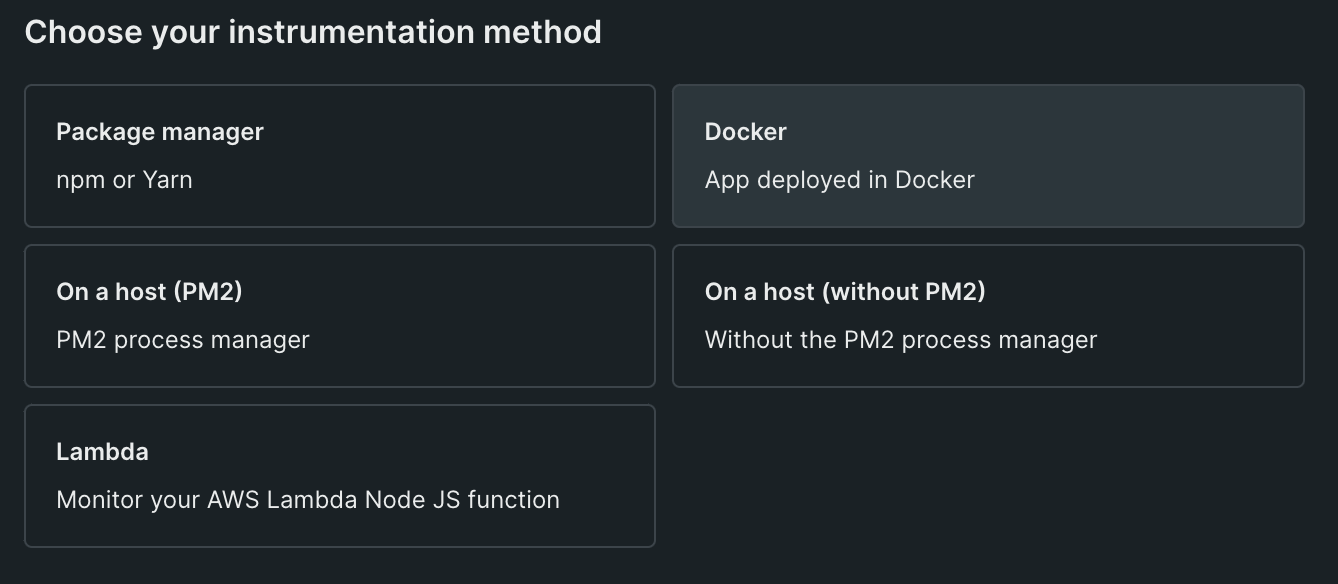Viewport: 1338px width, 584px height.
Task: Select the Package manager instrumentation card
Action: (x=339, y=156)
